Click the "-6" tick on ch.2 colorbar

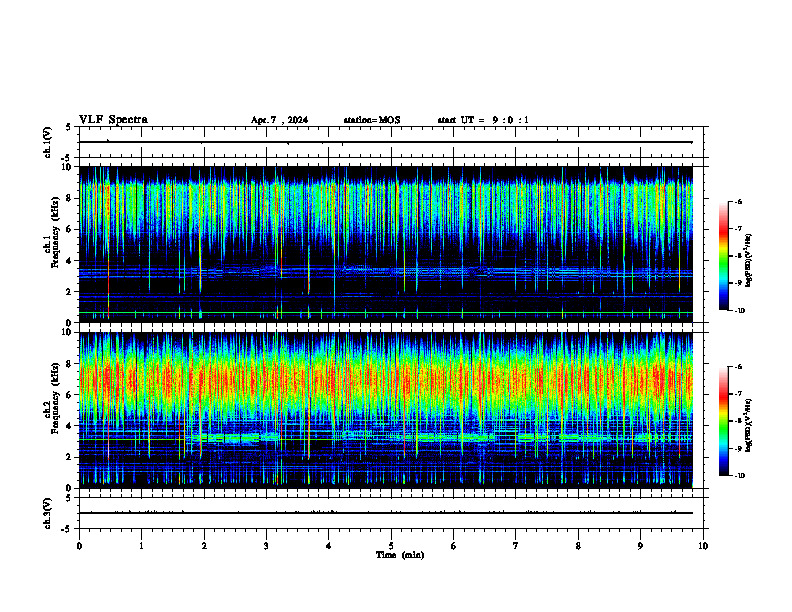tap(739, 367)
